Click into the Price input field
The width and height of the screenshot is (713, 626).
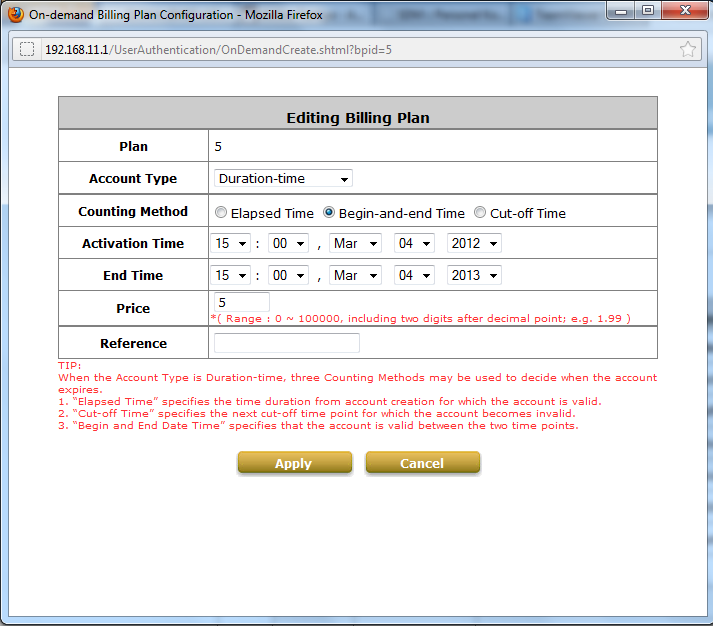242,302
